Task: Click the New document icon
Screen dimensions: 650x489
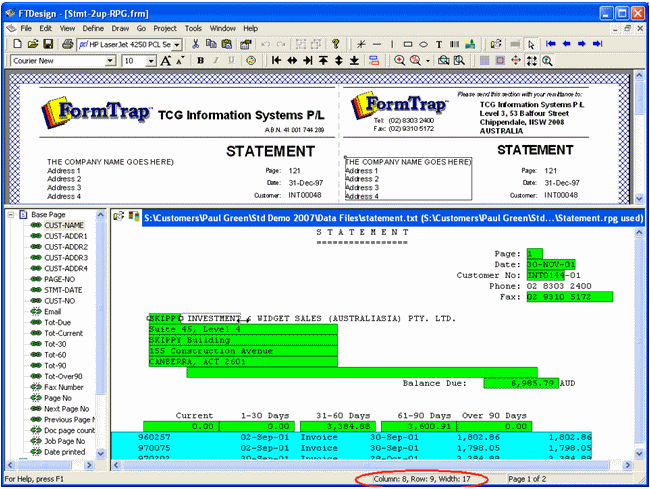Action: (x=17, y=44)
